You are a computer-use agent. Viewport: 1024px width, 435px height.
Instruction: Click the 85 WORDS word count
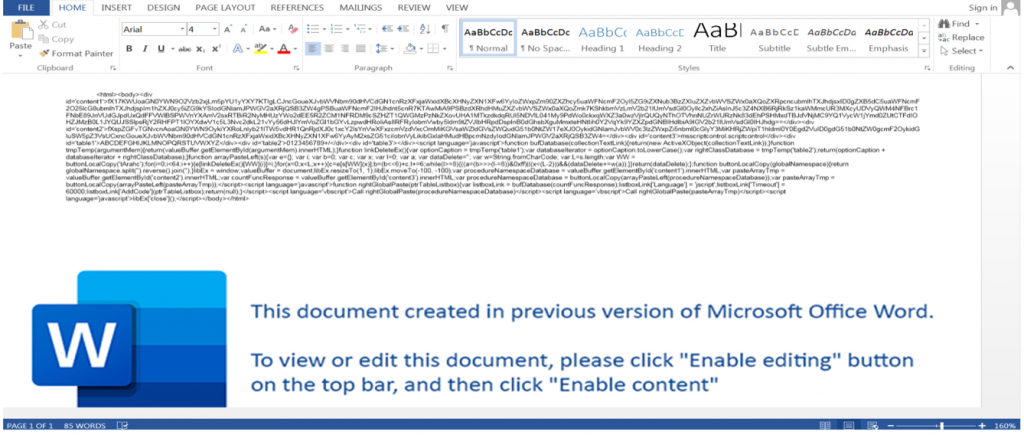tap(85, 426)
